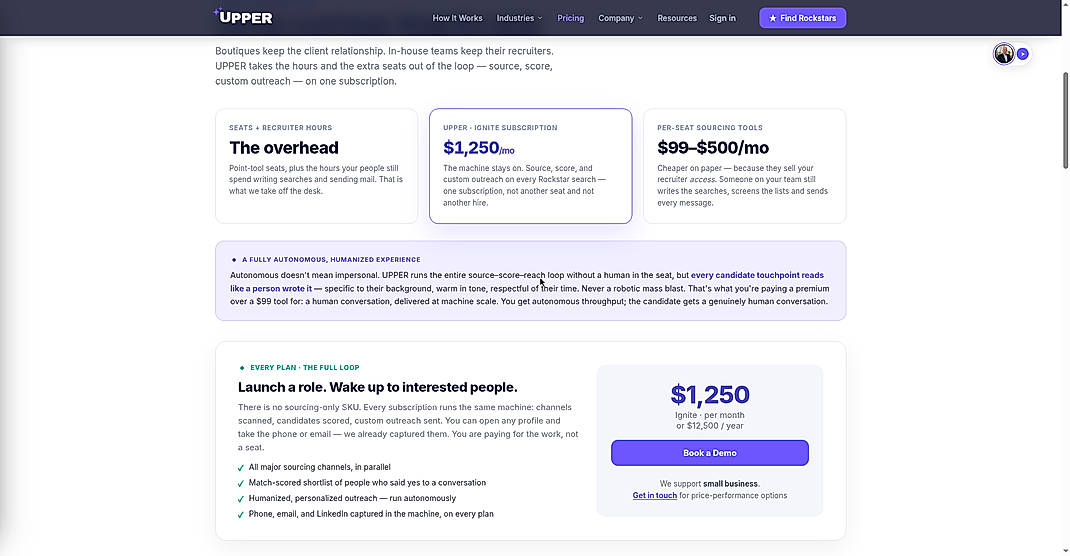Image resolution: width=1070 pixels, height=556 pixels.
Task: Click the UPPER logo in header
Action: pos(243,16)
